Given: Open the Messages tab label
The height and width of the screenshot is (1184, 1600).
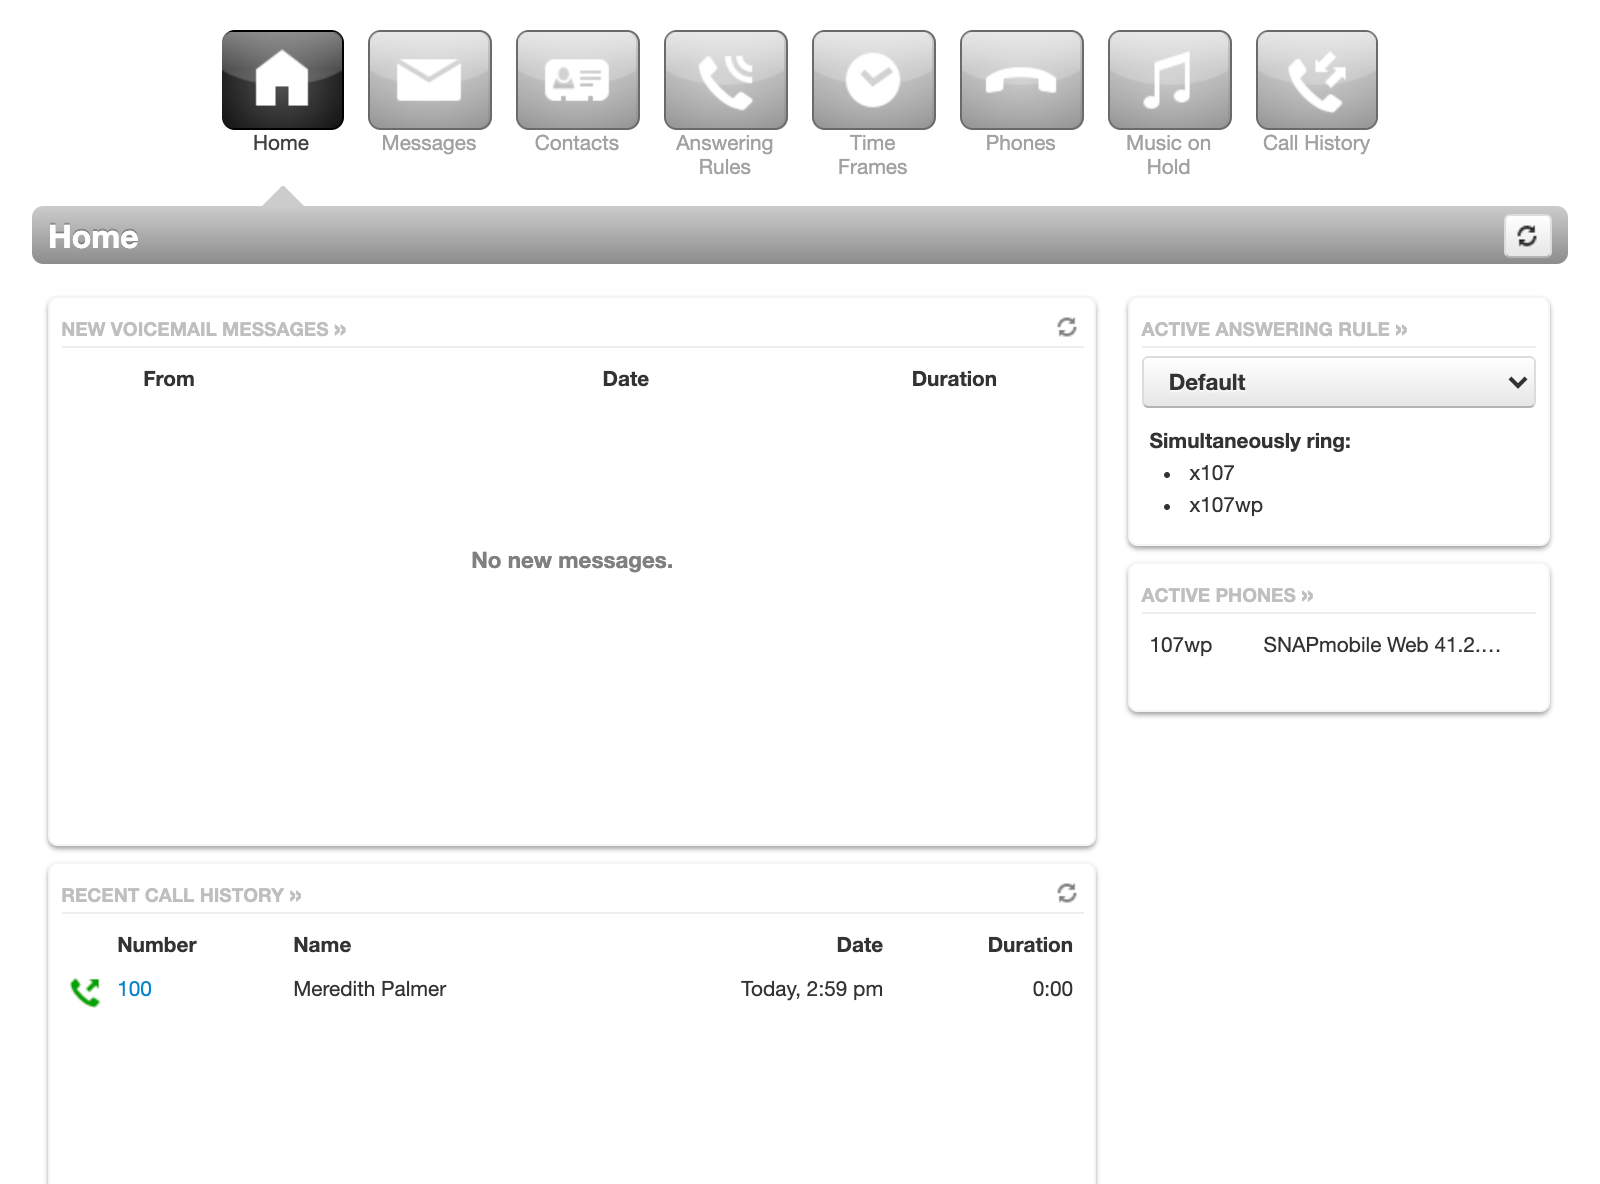Looking at the screenshot, I should (x=429, y=142).
